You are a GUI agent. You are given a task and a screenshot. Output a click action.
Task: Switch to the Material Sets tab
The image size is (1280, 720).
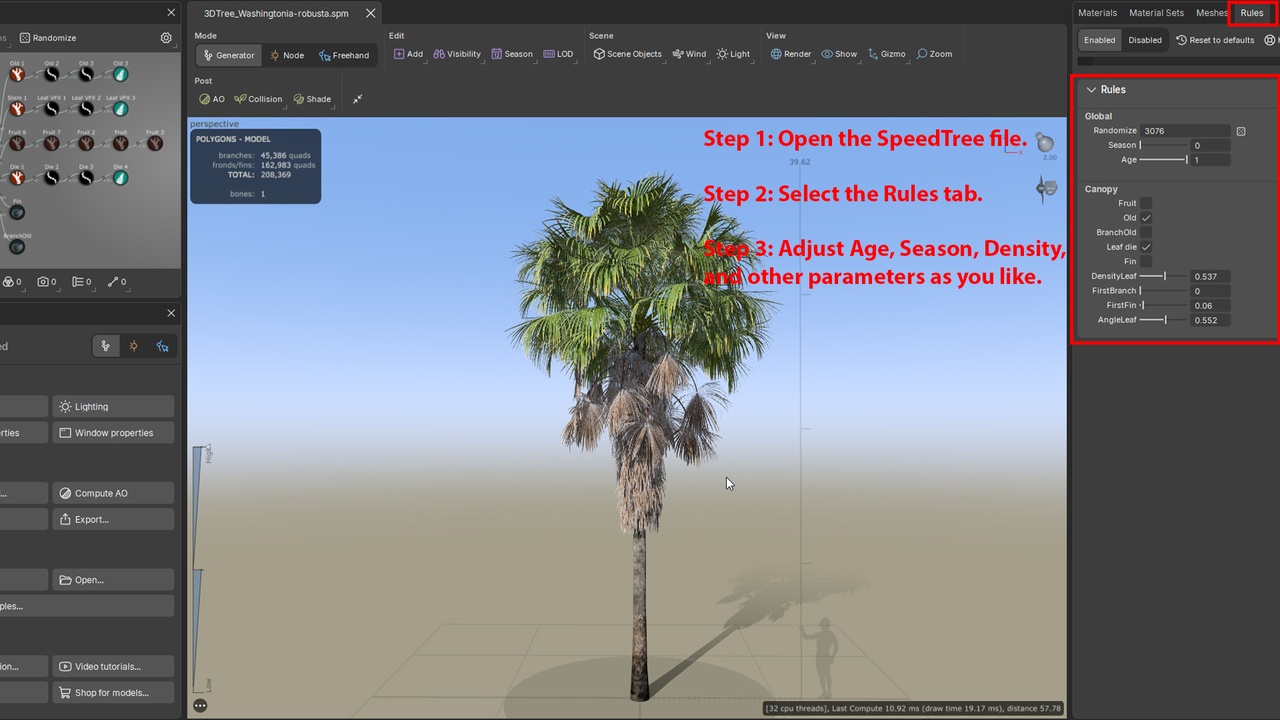click(1156, 13)
